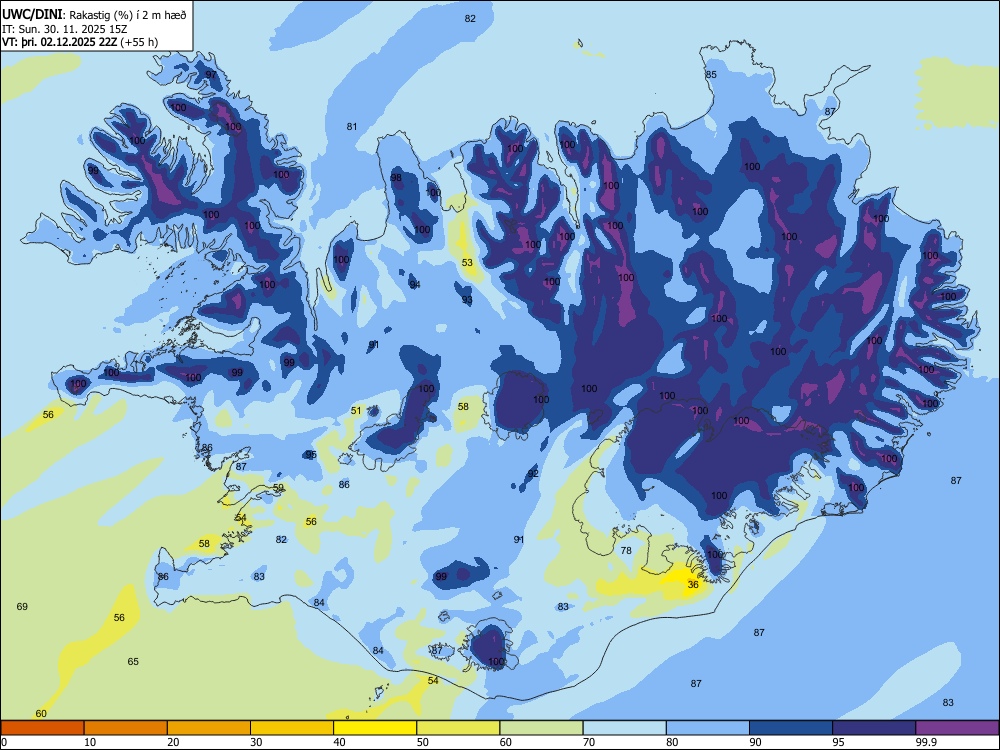Pick the light orange 20–30 legend band
This screenshot has height=750, width=1000.
point(209,728)
